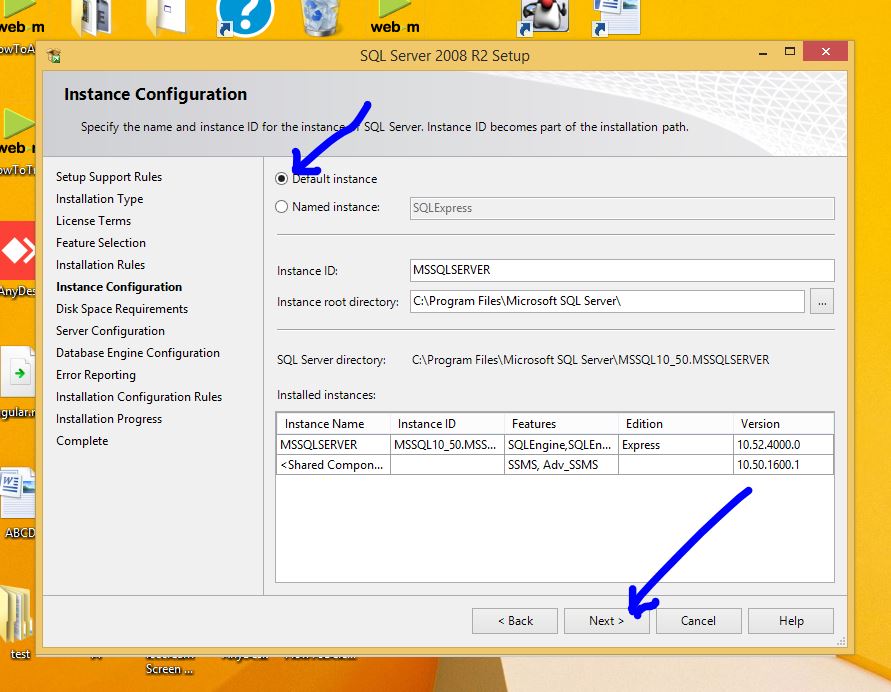
Task: Open the ABCD Word document icon
Action: pyautogui.click(x=18, y=495)
